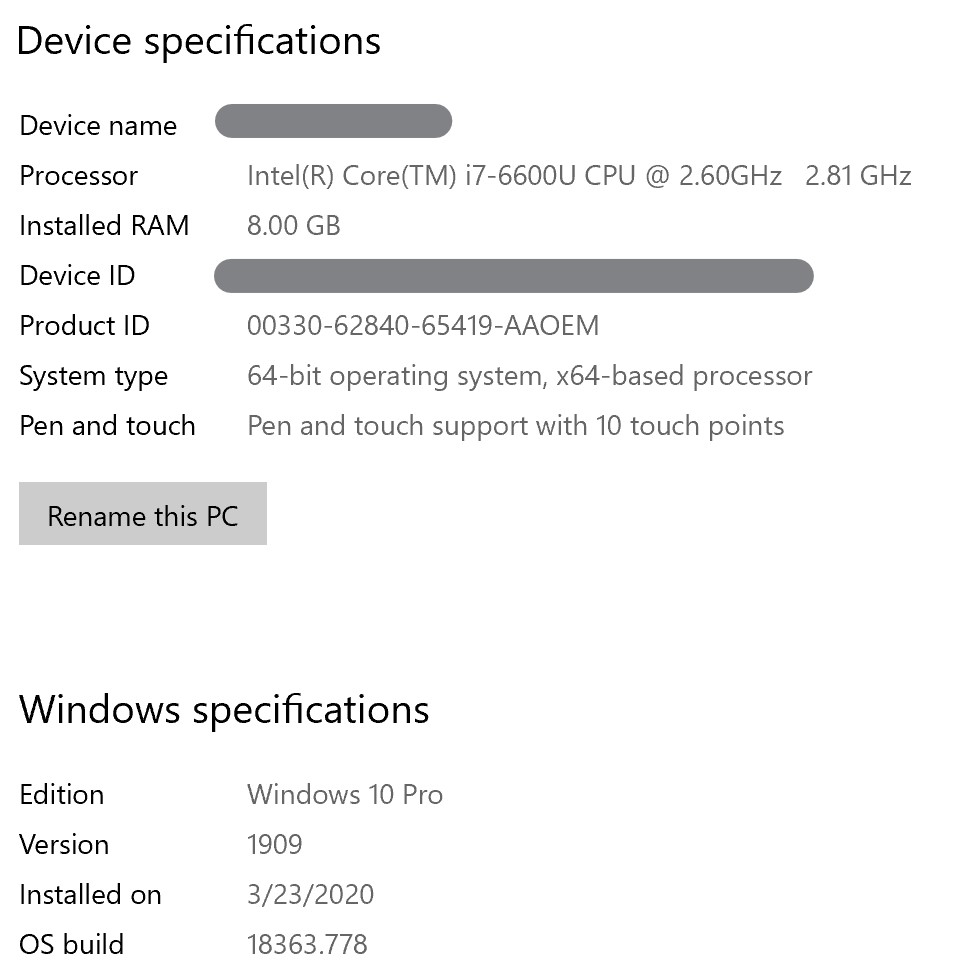Click the Processor field label
954x970 pixels.
coord(79,176)
